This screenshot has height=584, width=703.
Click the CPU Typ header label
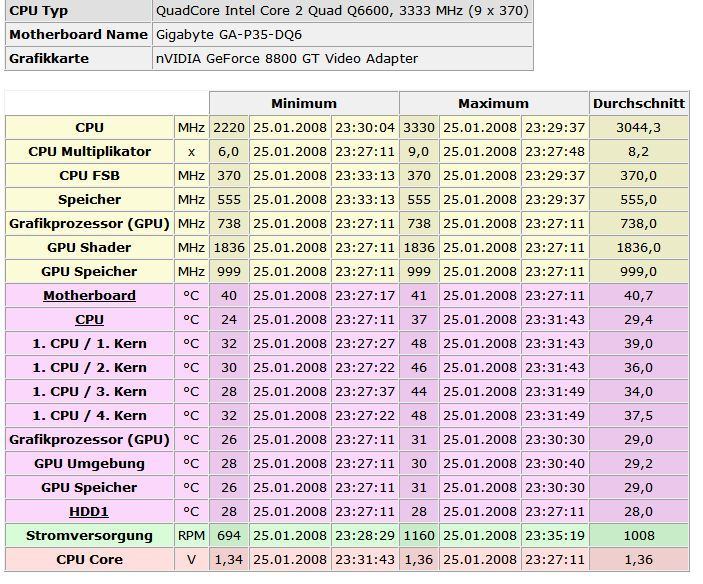[x=39, y=11]
